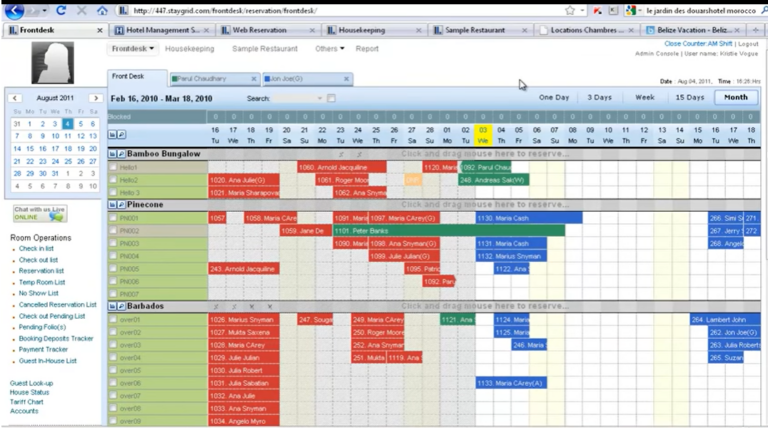
Task: Go to browser home page icon
Action: (x=102, y=10)
